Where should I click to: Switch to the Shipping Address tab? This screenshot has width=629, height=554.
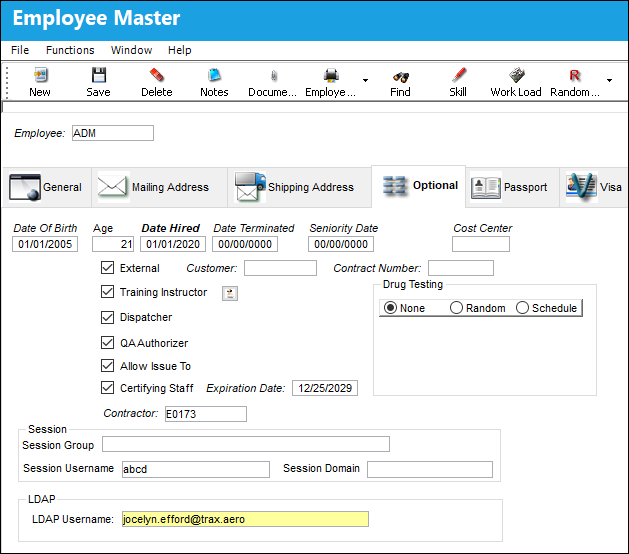pos(299,187)
